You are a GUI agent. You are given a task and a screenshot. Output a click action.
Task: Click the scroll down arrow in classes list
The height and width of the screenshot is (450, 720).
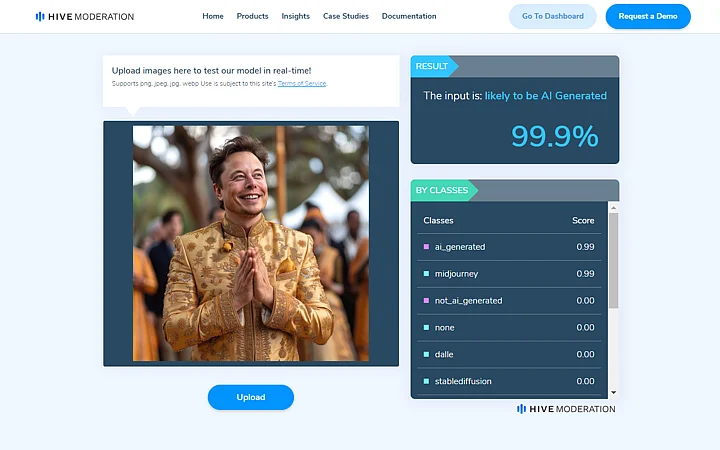click(613, 393)
